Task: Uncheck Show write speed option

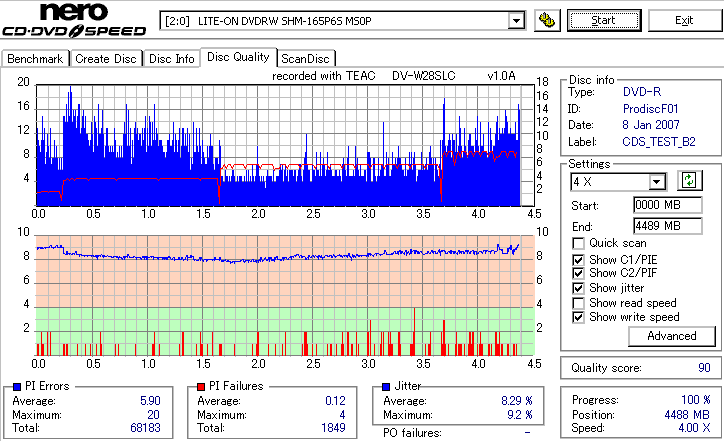Action: 578,317
